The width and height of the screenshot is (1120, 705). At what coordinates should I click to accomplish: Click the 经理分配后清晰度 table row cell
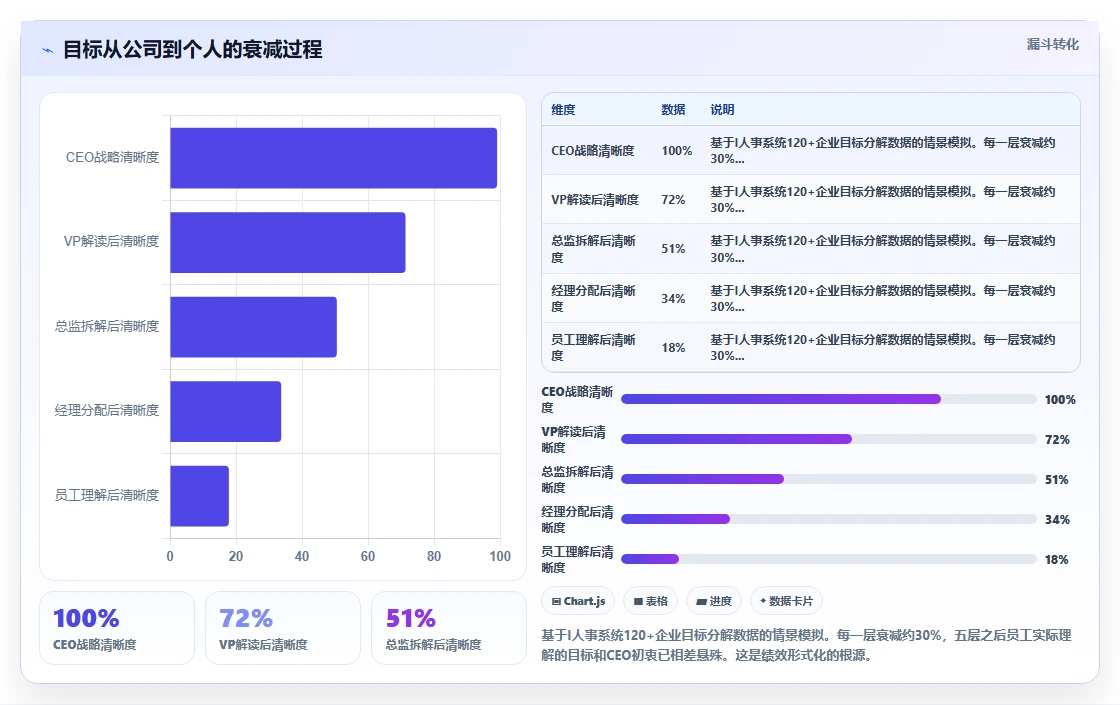pos(594,299)
